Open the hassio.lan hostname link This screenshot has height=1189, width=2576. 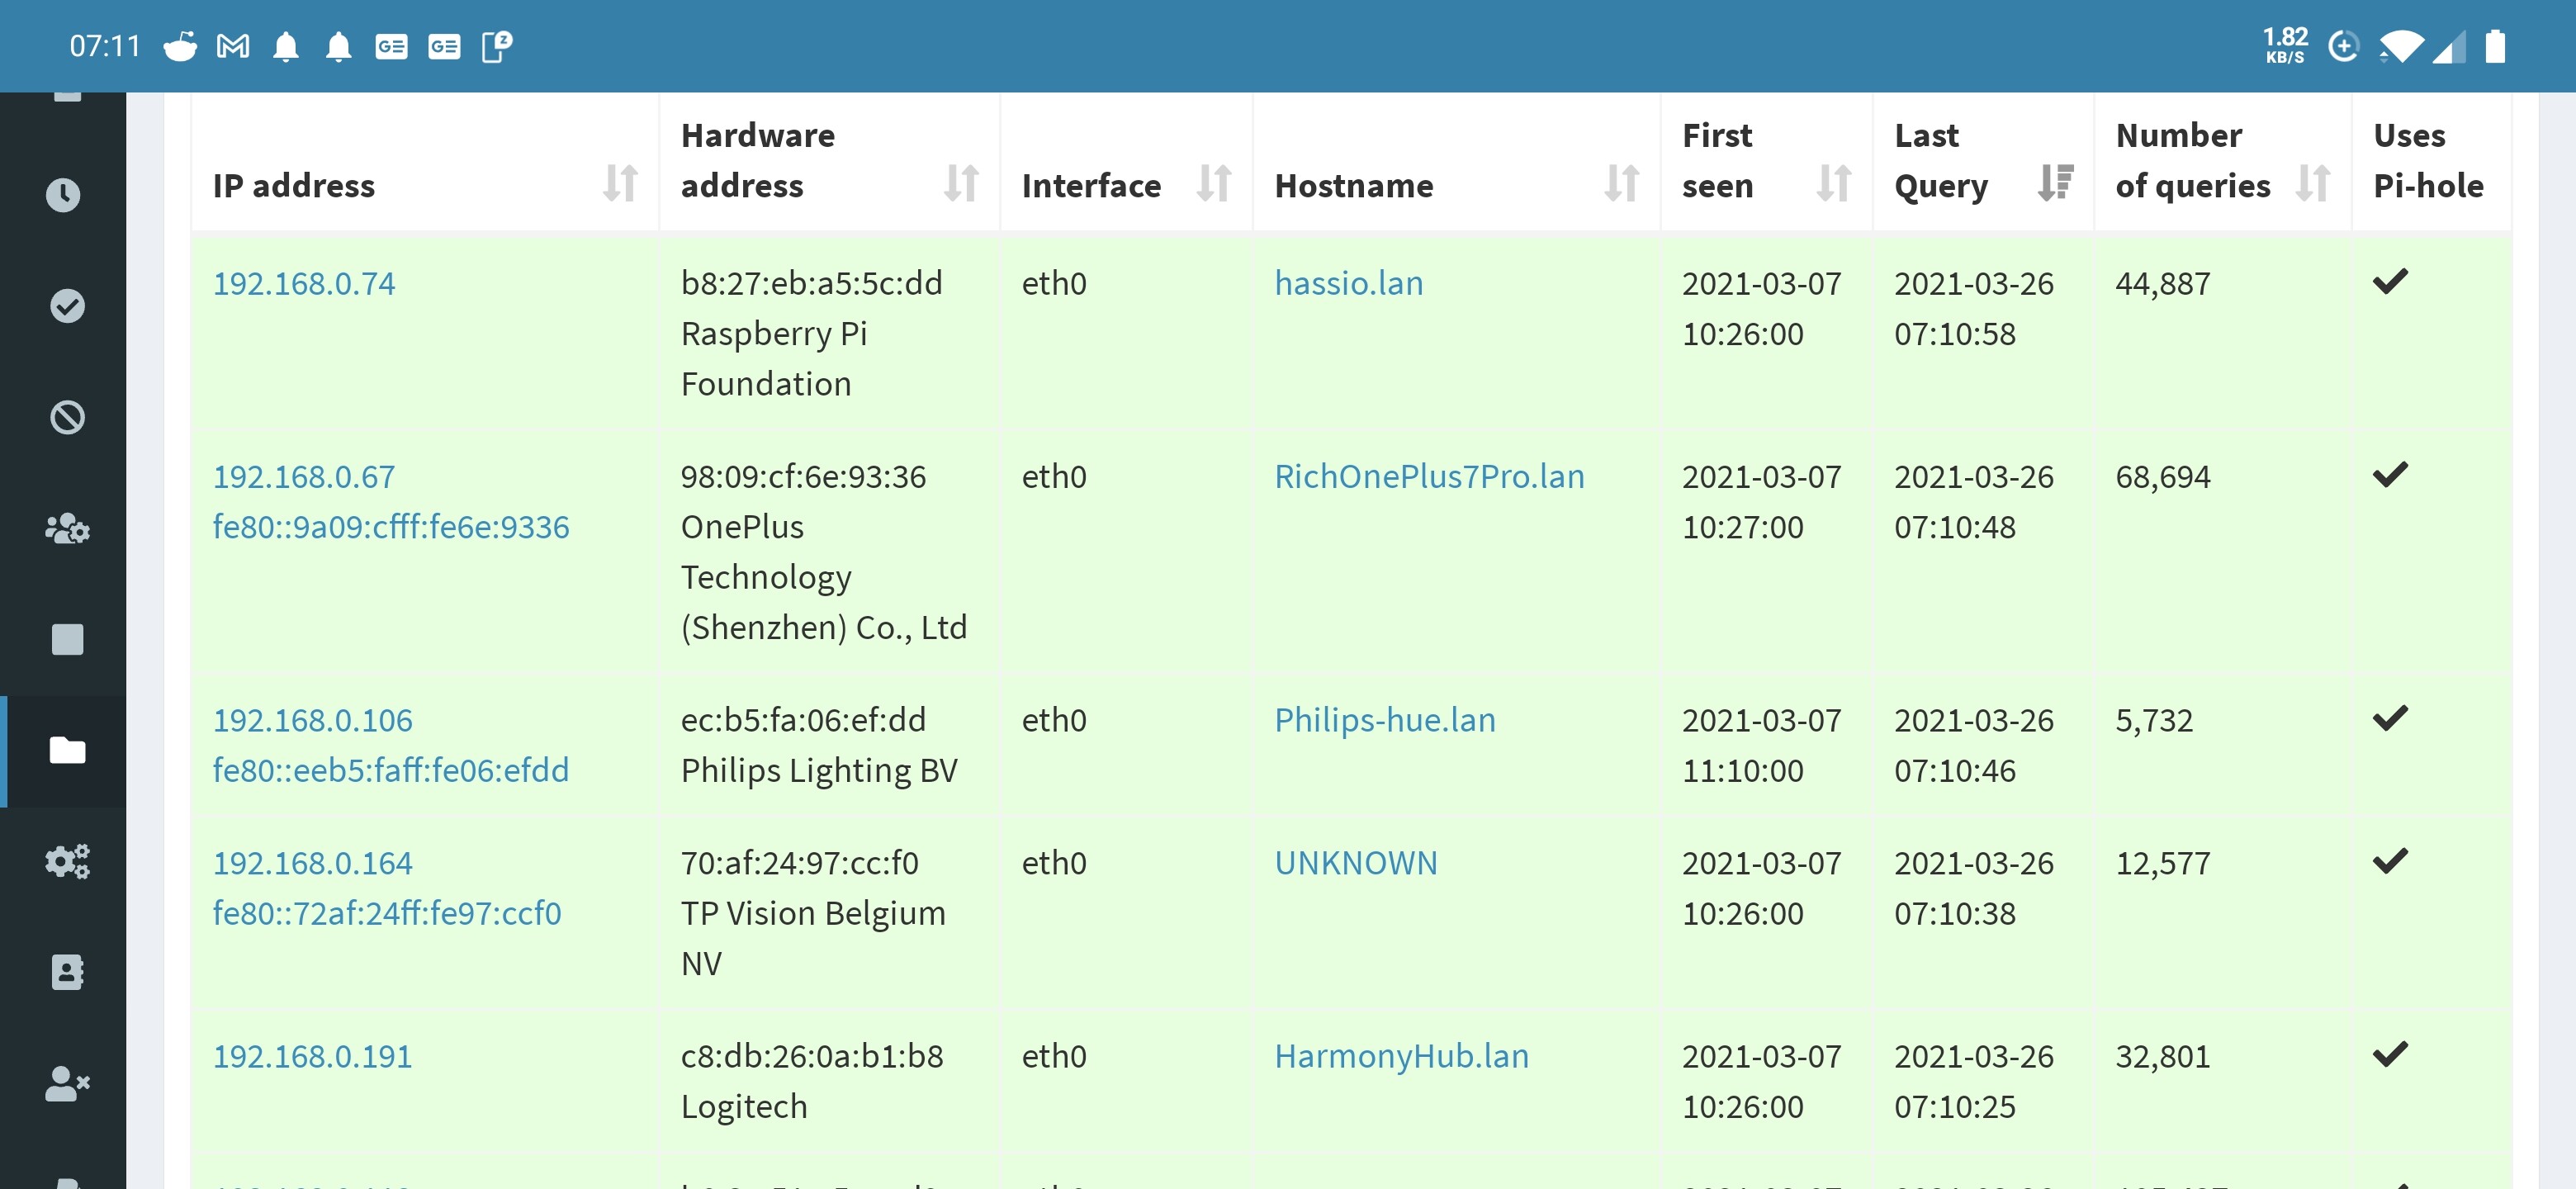(x=1349, y=283)
